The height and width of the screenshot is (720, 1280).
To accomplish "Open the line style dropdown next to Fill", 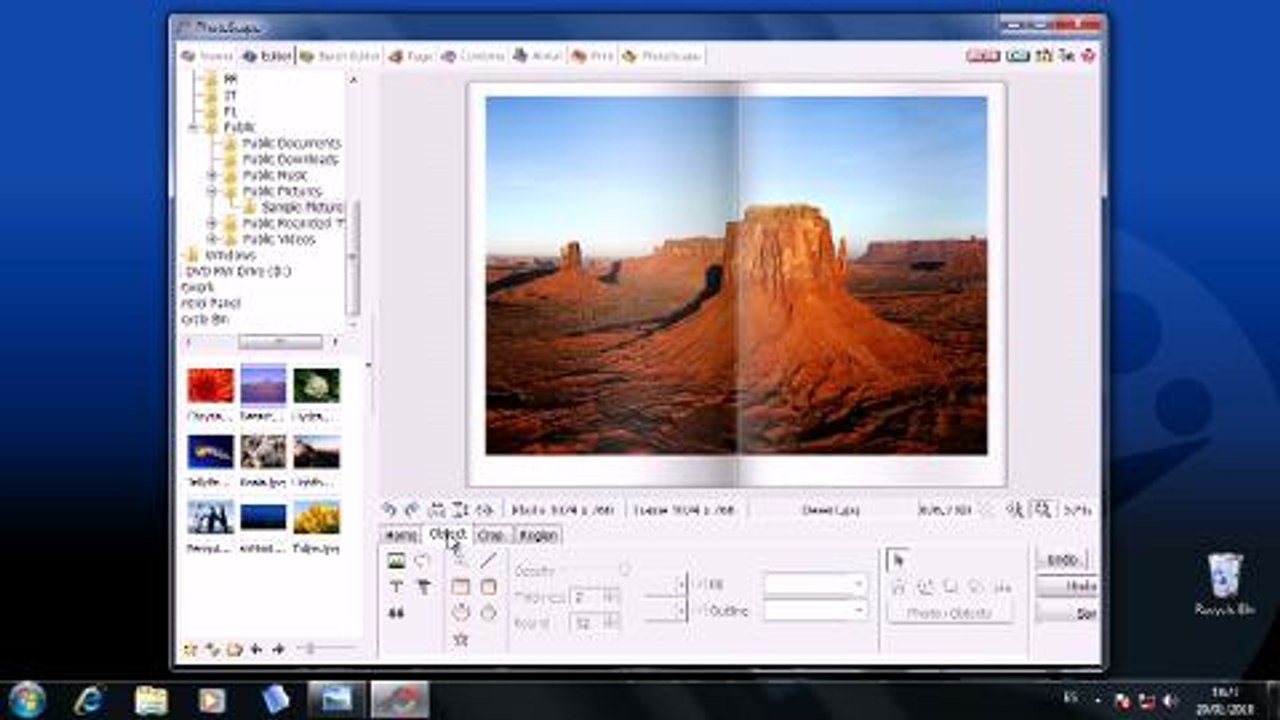I will [x=683, y=584].
